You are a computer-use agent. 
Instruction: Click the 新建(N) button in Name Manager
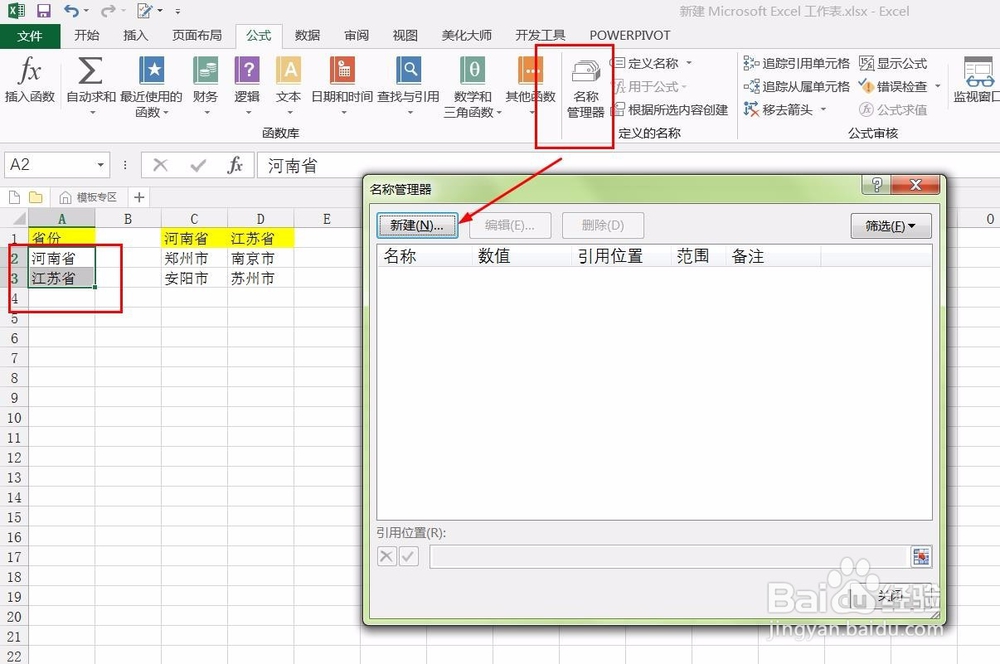[x=417, y=225]
